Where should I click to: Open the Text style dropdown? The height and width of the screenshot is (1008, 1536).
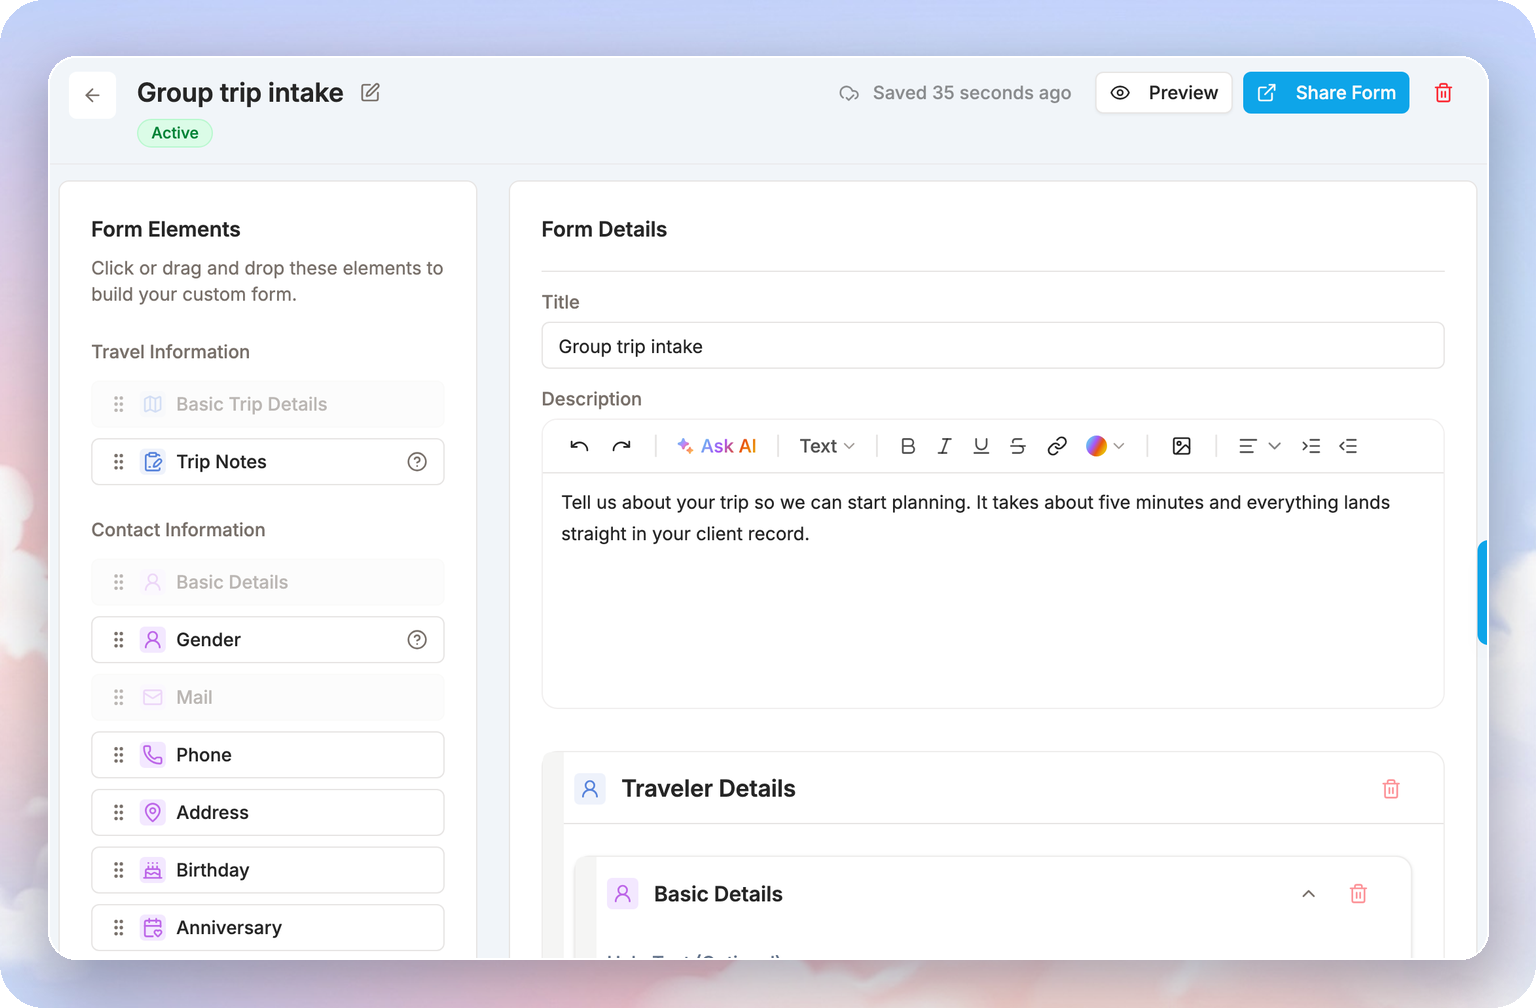tap(827, 446)
